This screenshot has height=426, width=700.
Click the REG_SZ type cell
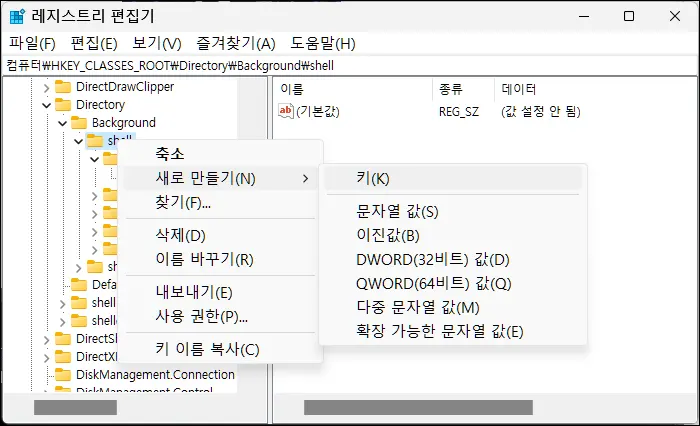point(458,111)
